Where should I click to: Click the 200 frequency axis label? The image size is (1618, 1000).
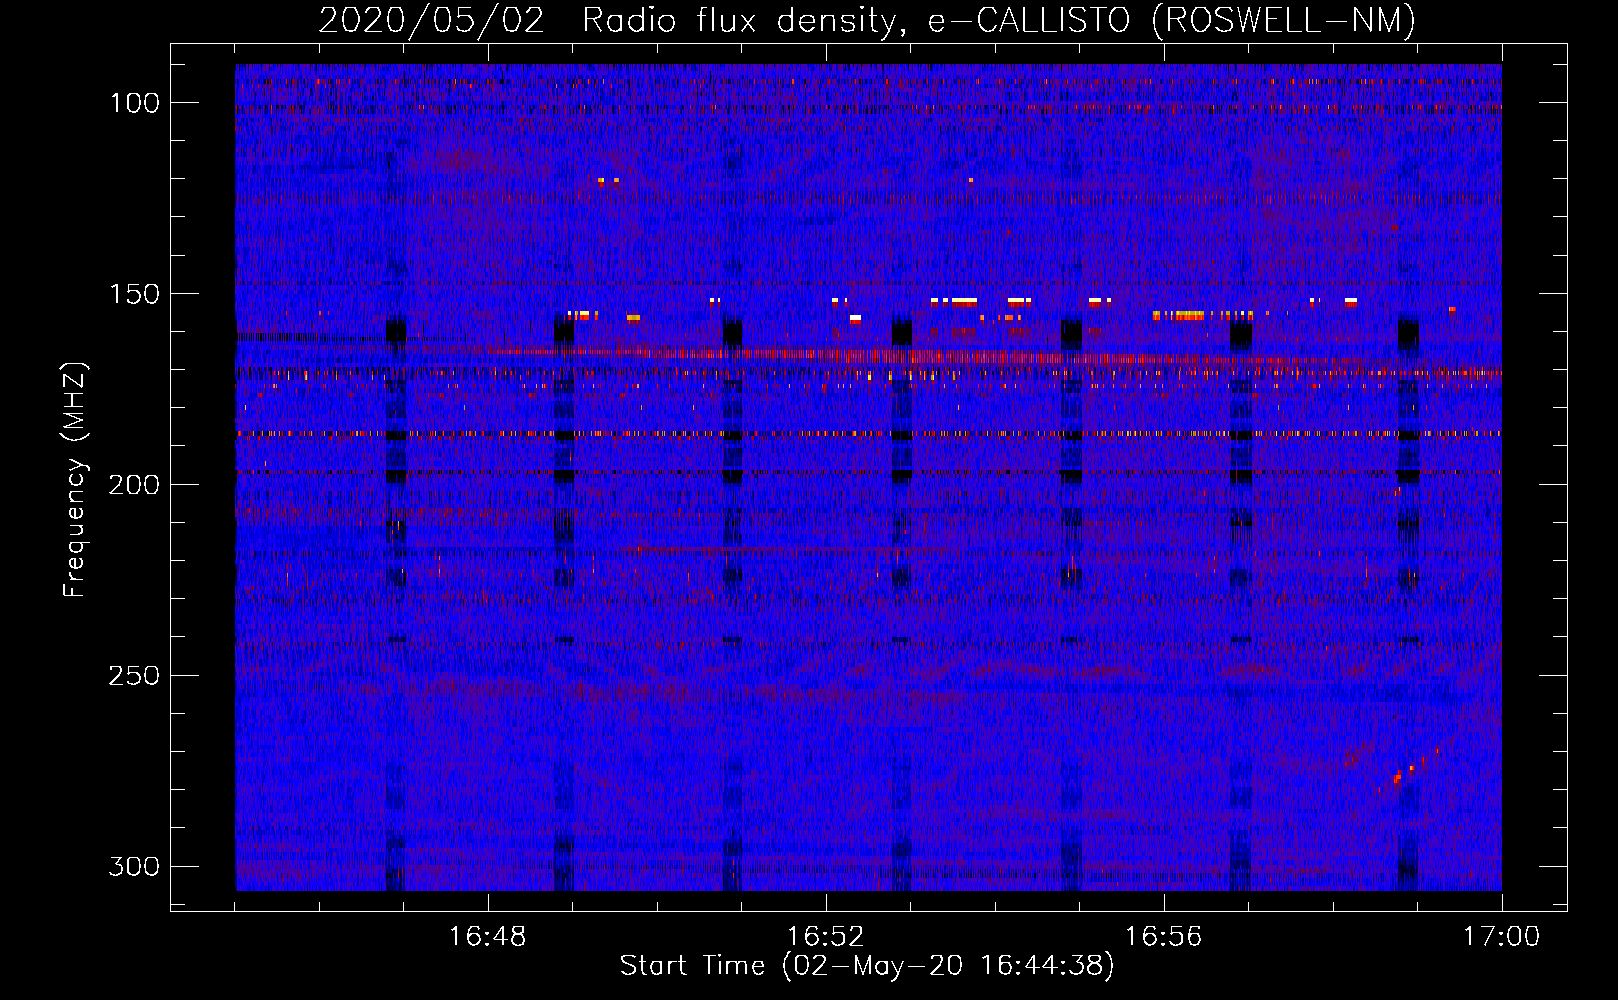click(x=134, y=485)
